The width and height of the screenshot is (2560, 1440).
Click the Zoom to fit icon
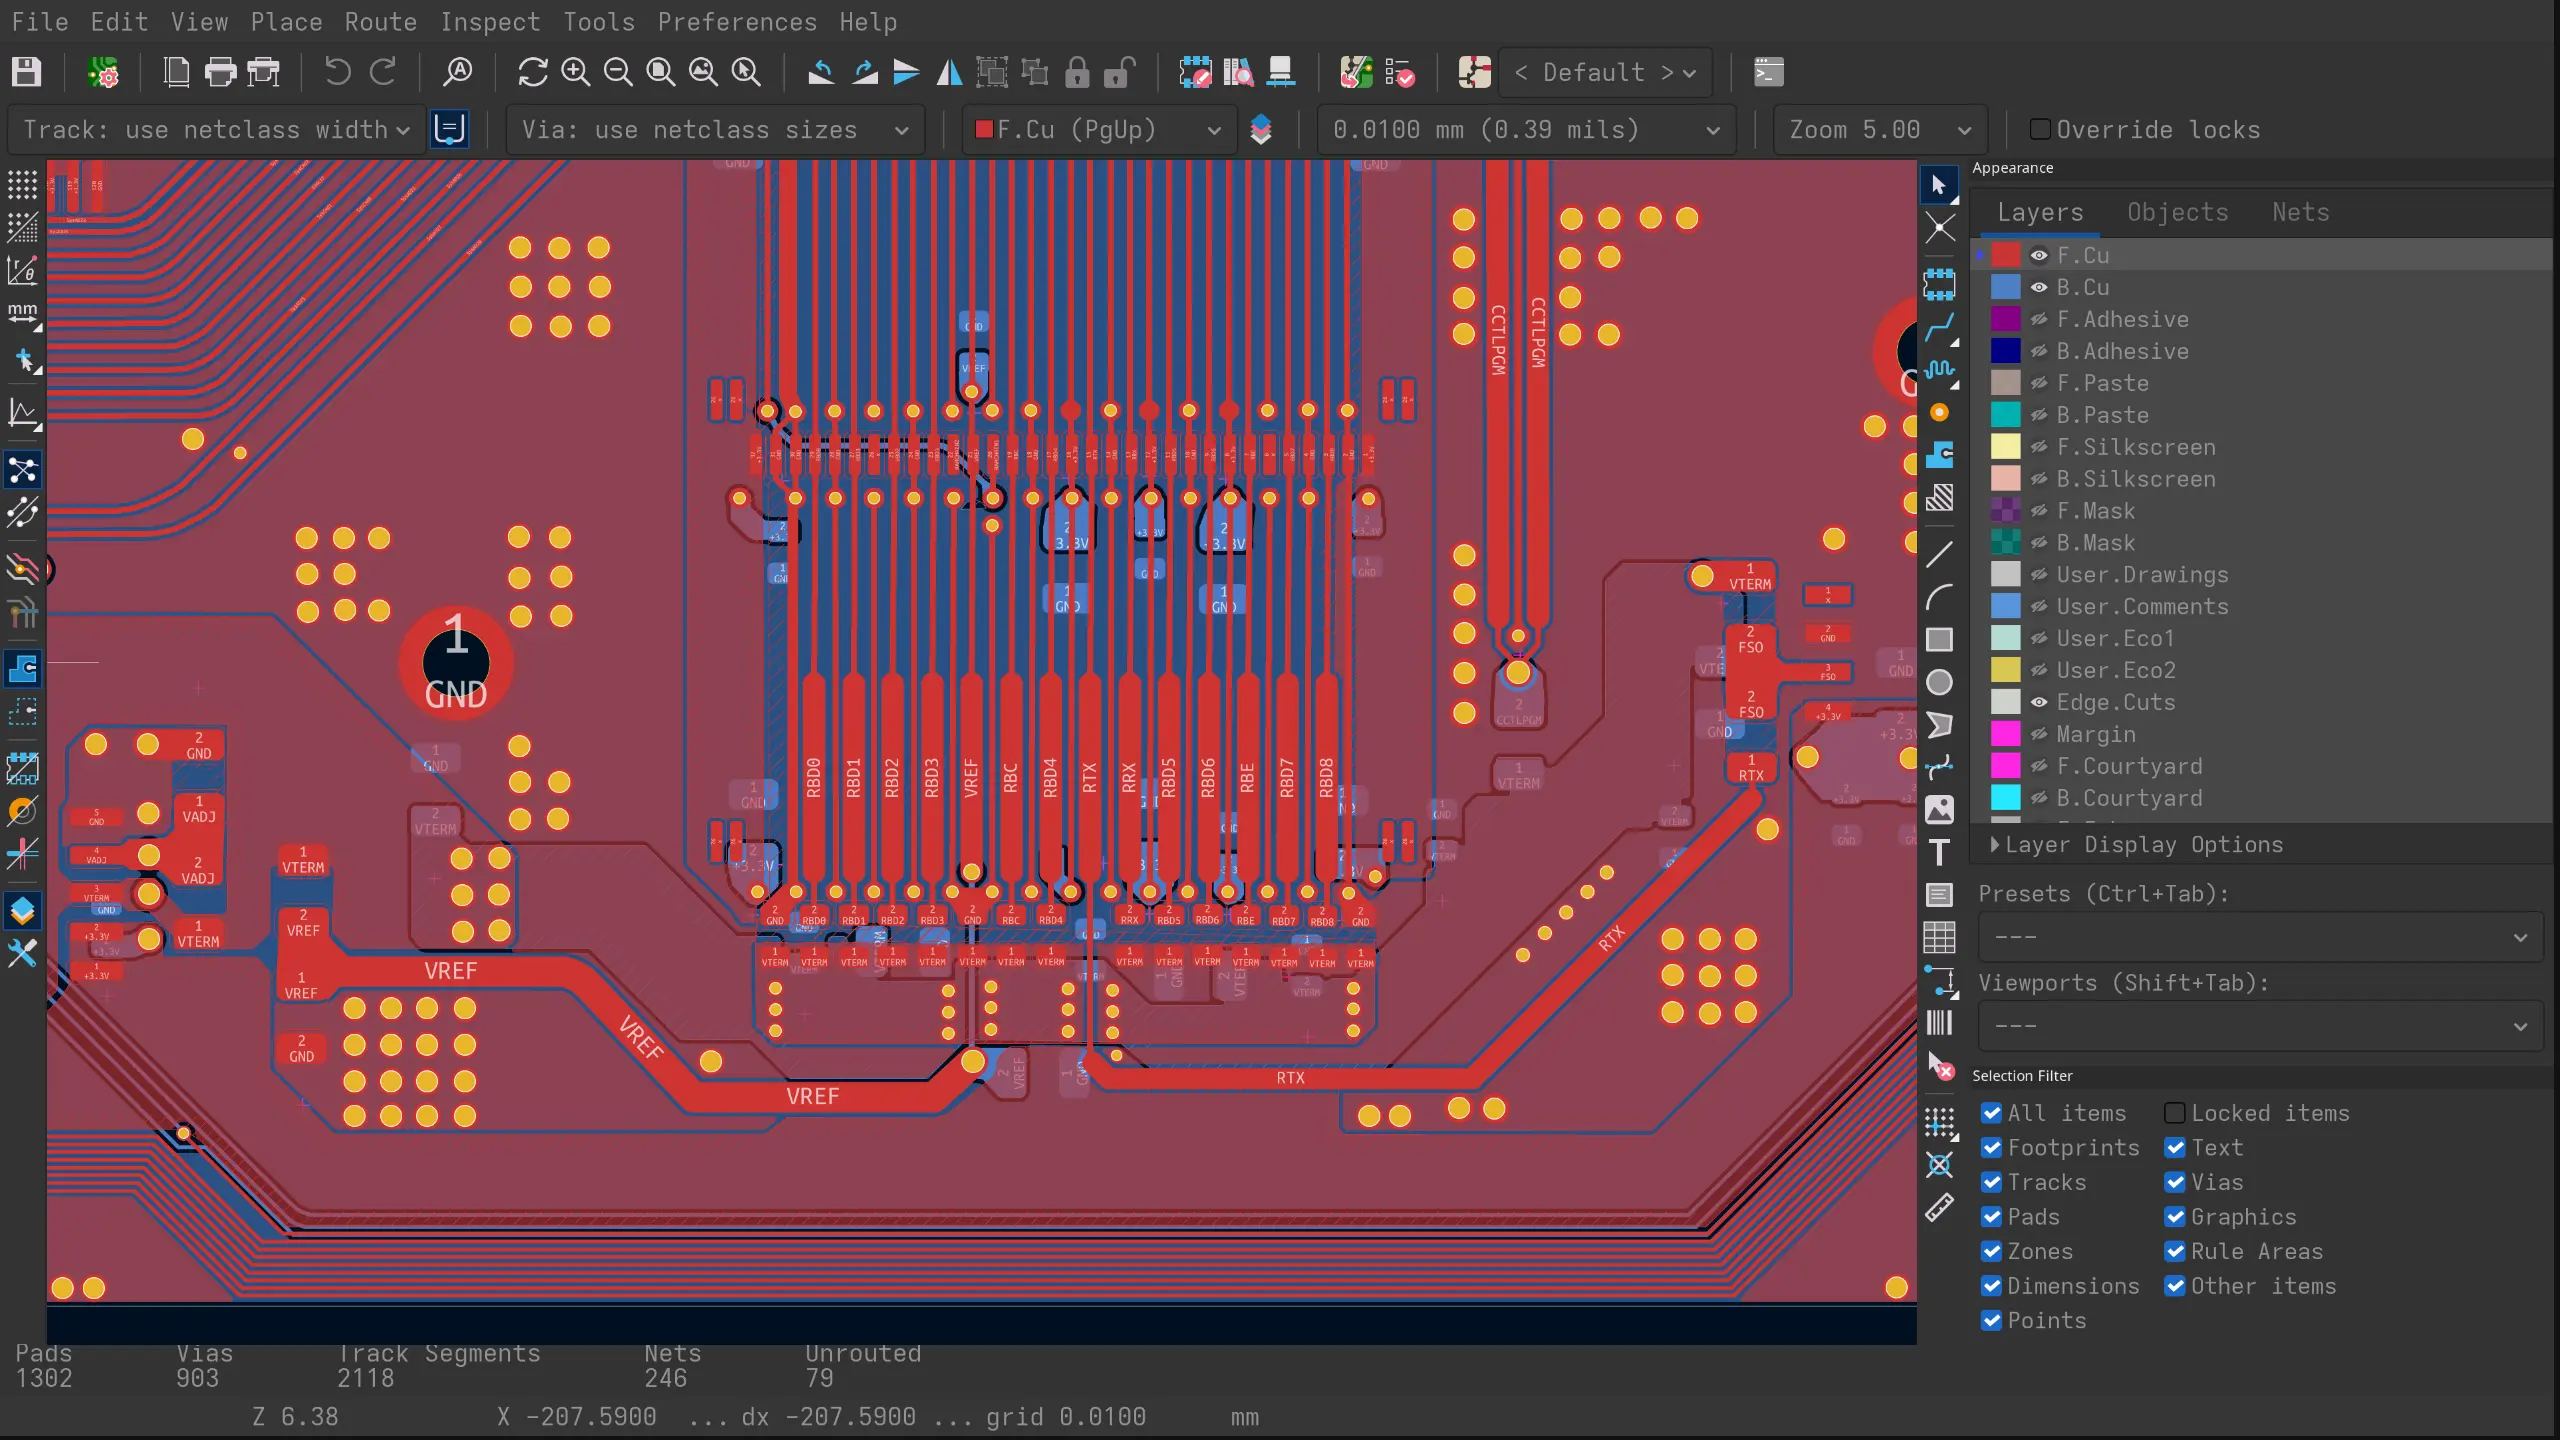point(660,72)
